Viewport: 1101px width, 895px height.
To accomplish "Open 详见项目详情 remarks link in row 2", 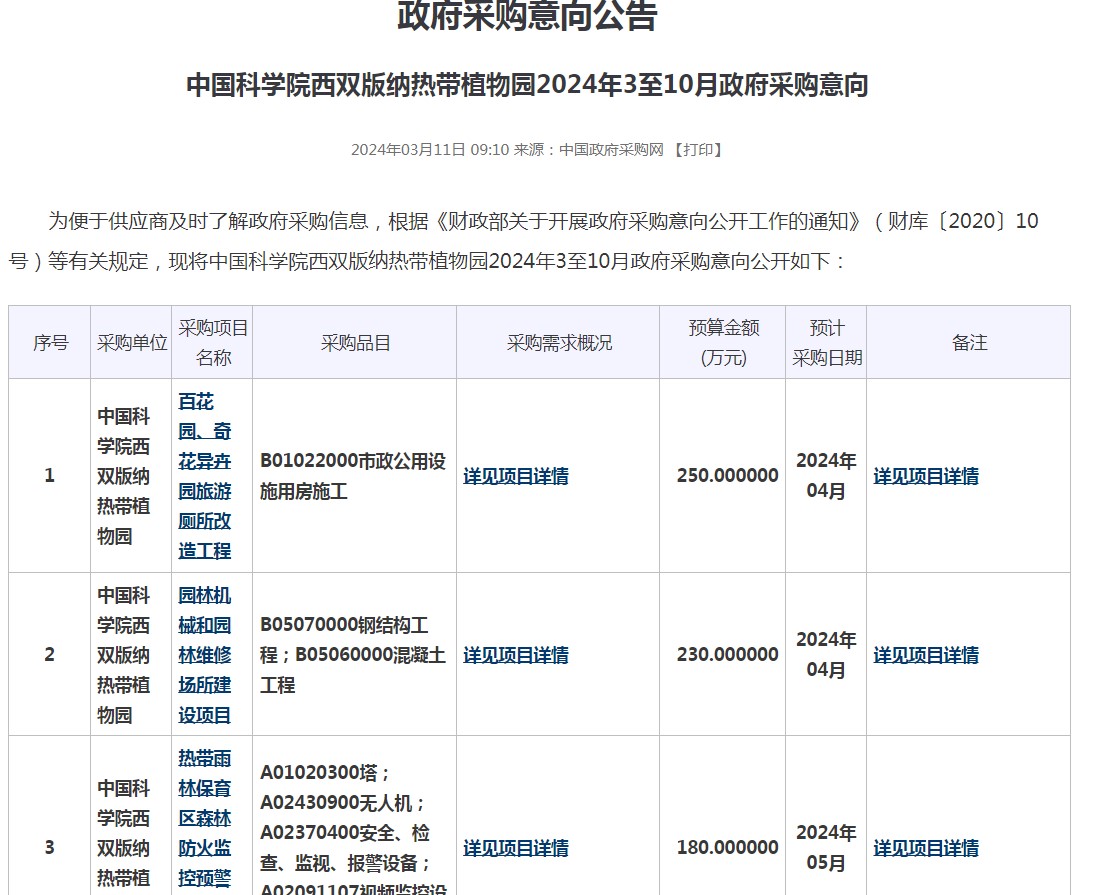I will (x=926, y=655).
